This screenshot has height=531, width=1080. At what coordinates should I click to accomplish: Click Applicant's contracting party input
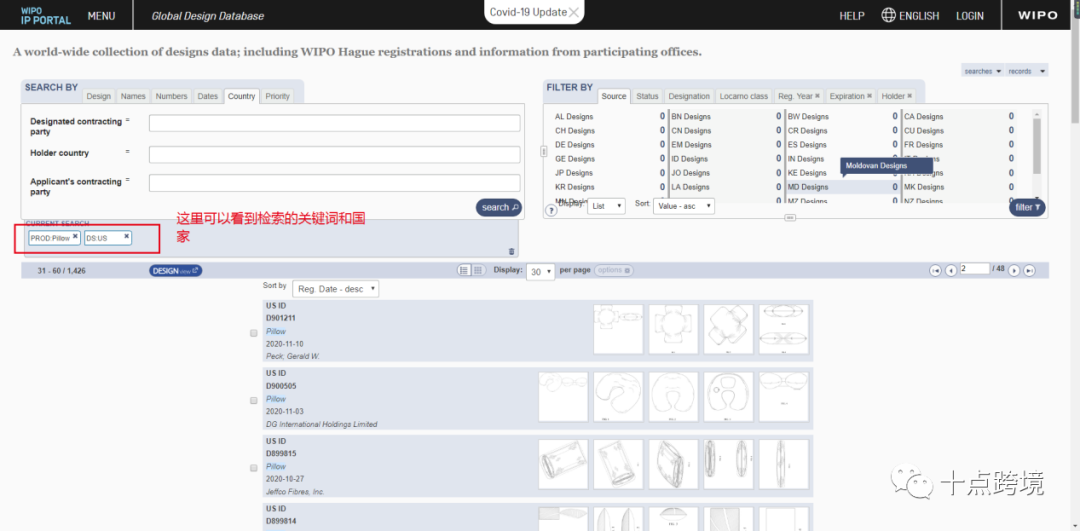[334, 183]
